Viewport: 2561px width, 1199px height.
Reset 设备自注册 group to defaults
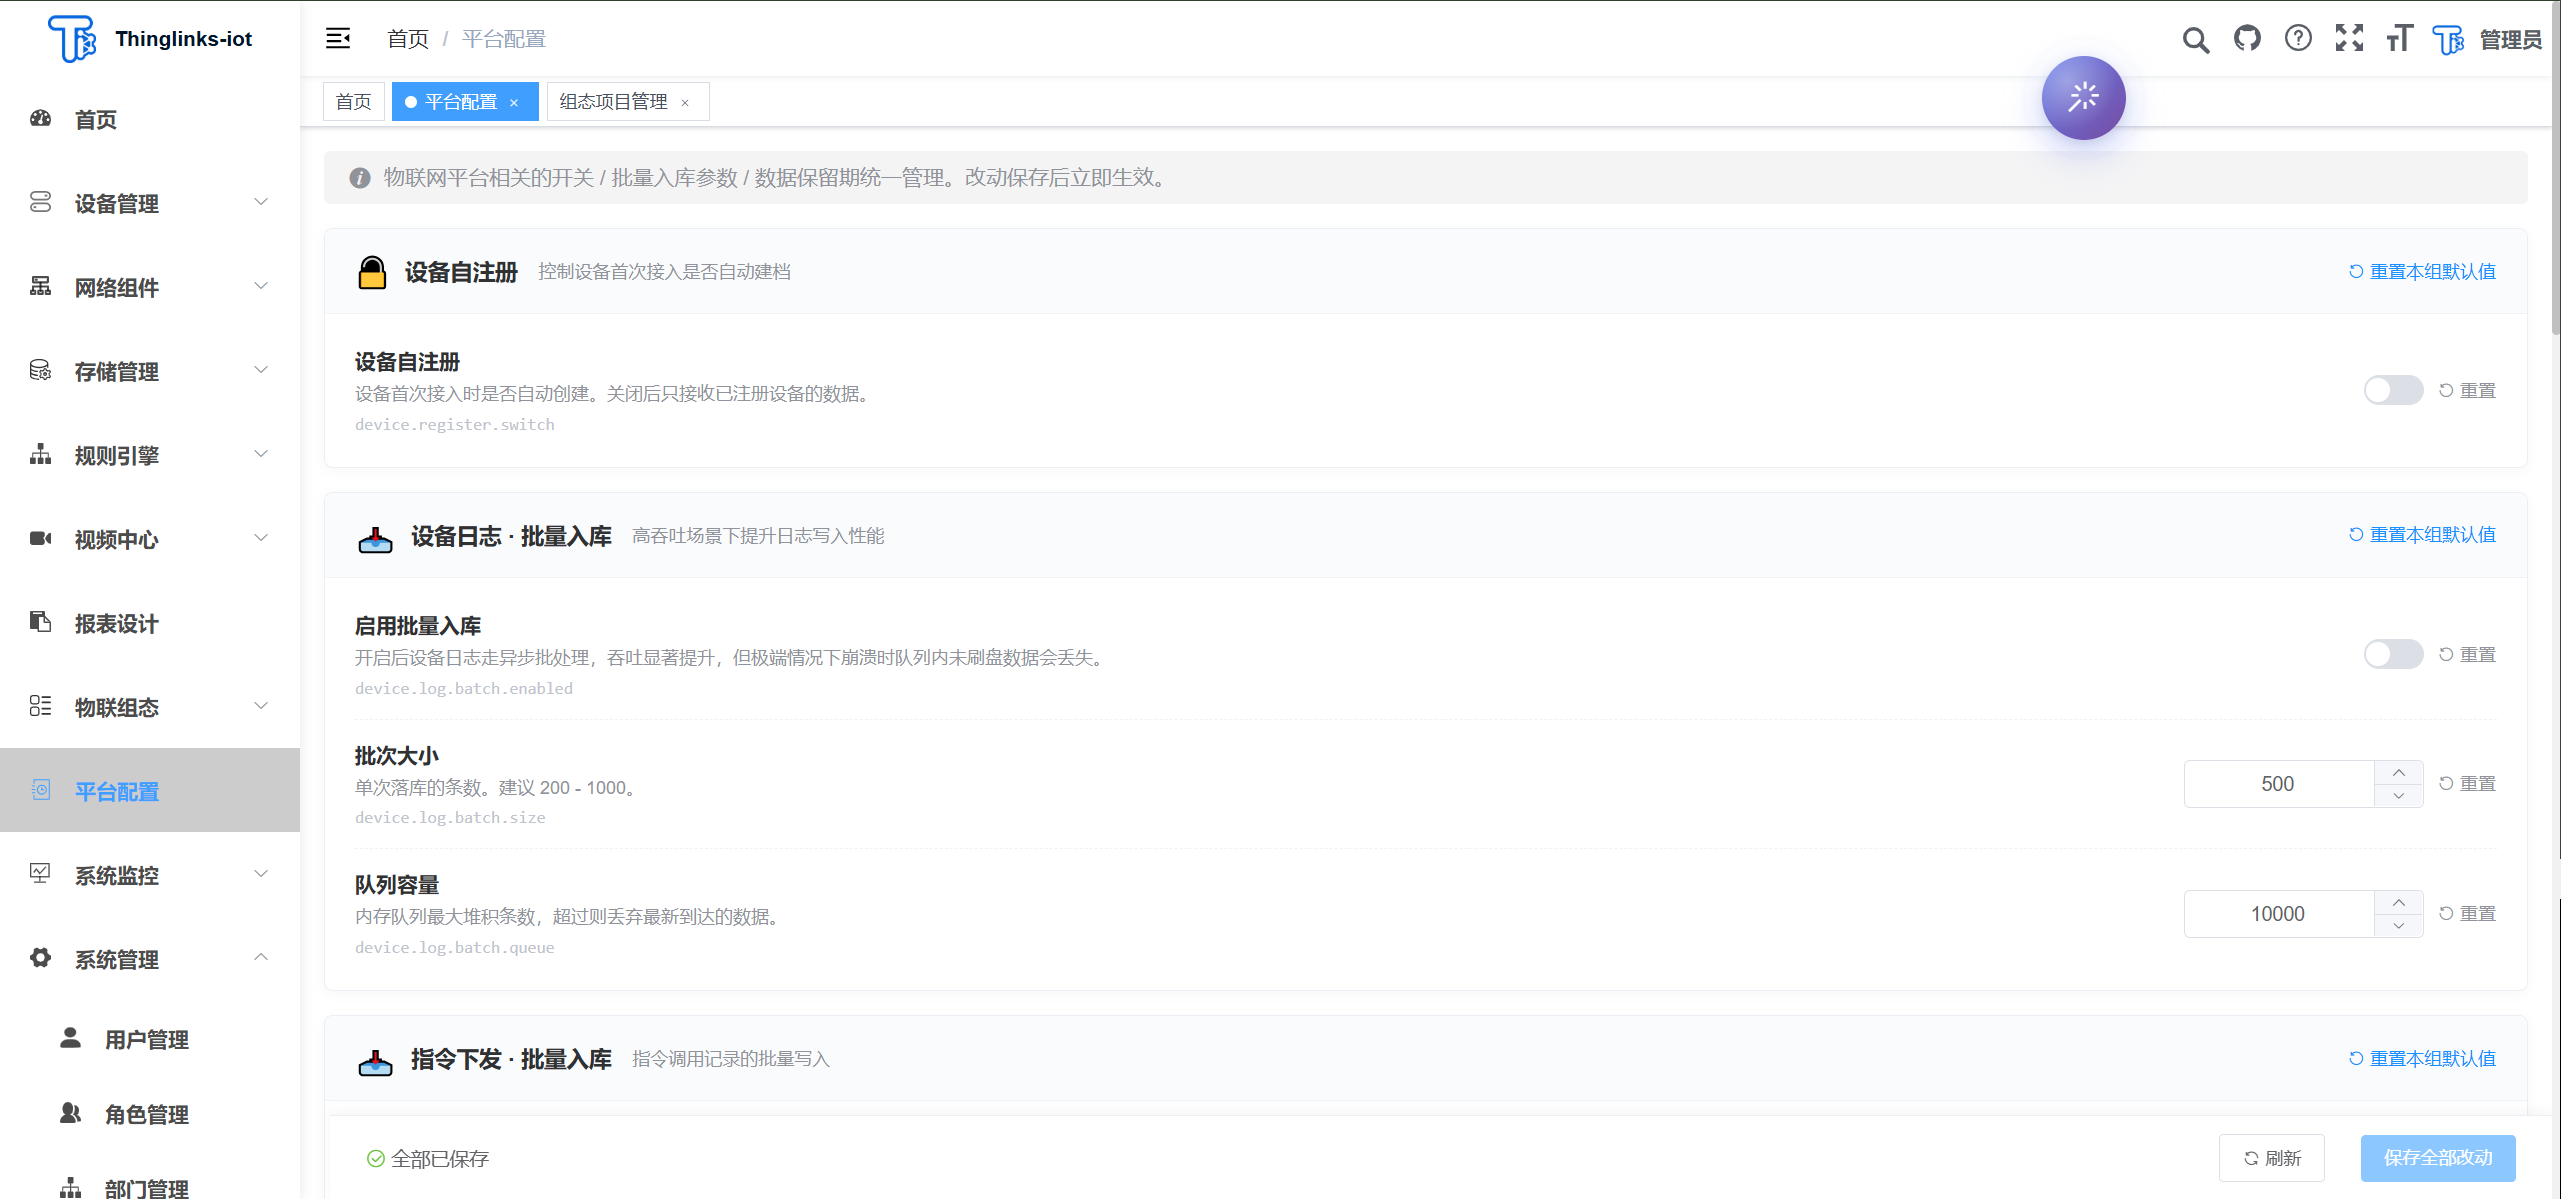point(2422,272)
